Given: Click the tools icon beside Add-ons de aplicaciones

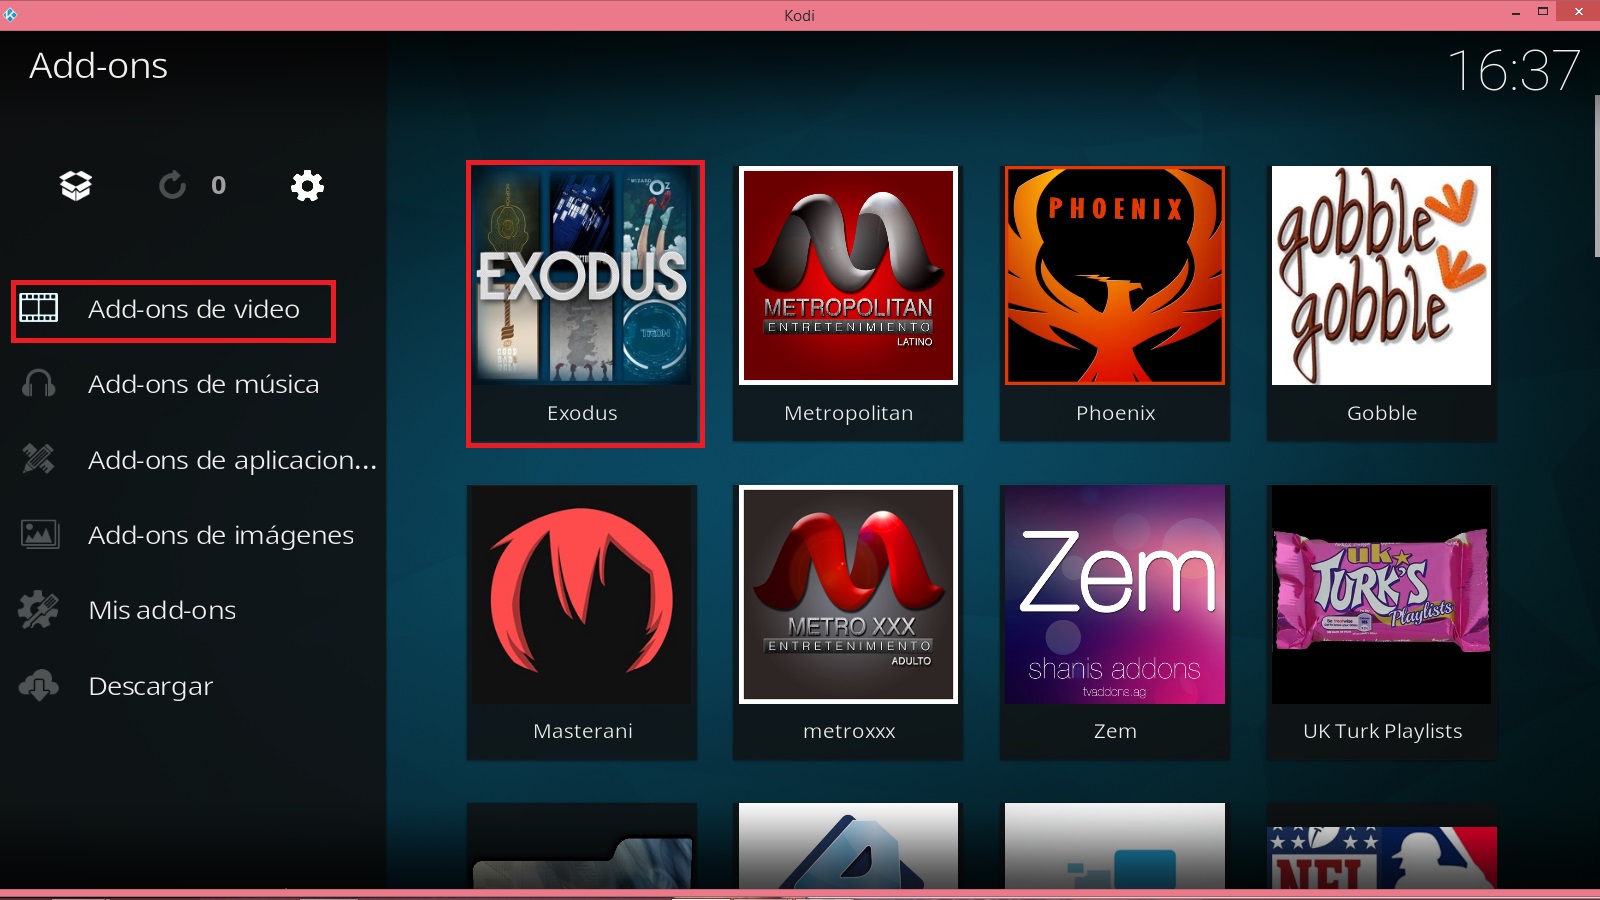Looking at the screenshot, I should coord(38,460).
